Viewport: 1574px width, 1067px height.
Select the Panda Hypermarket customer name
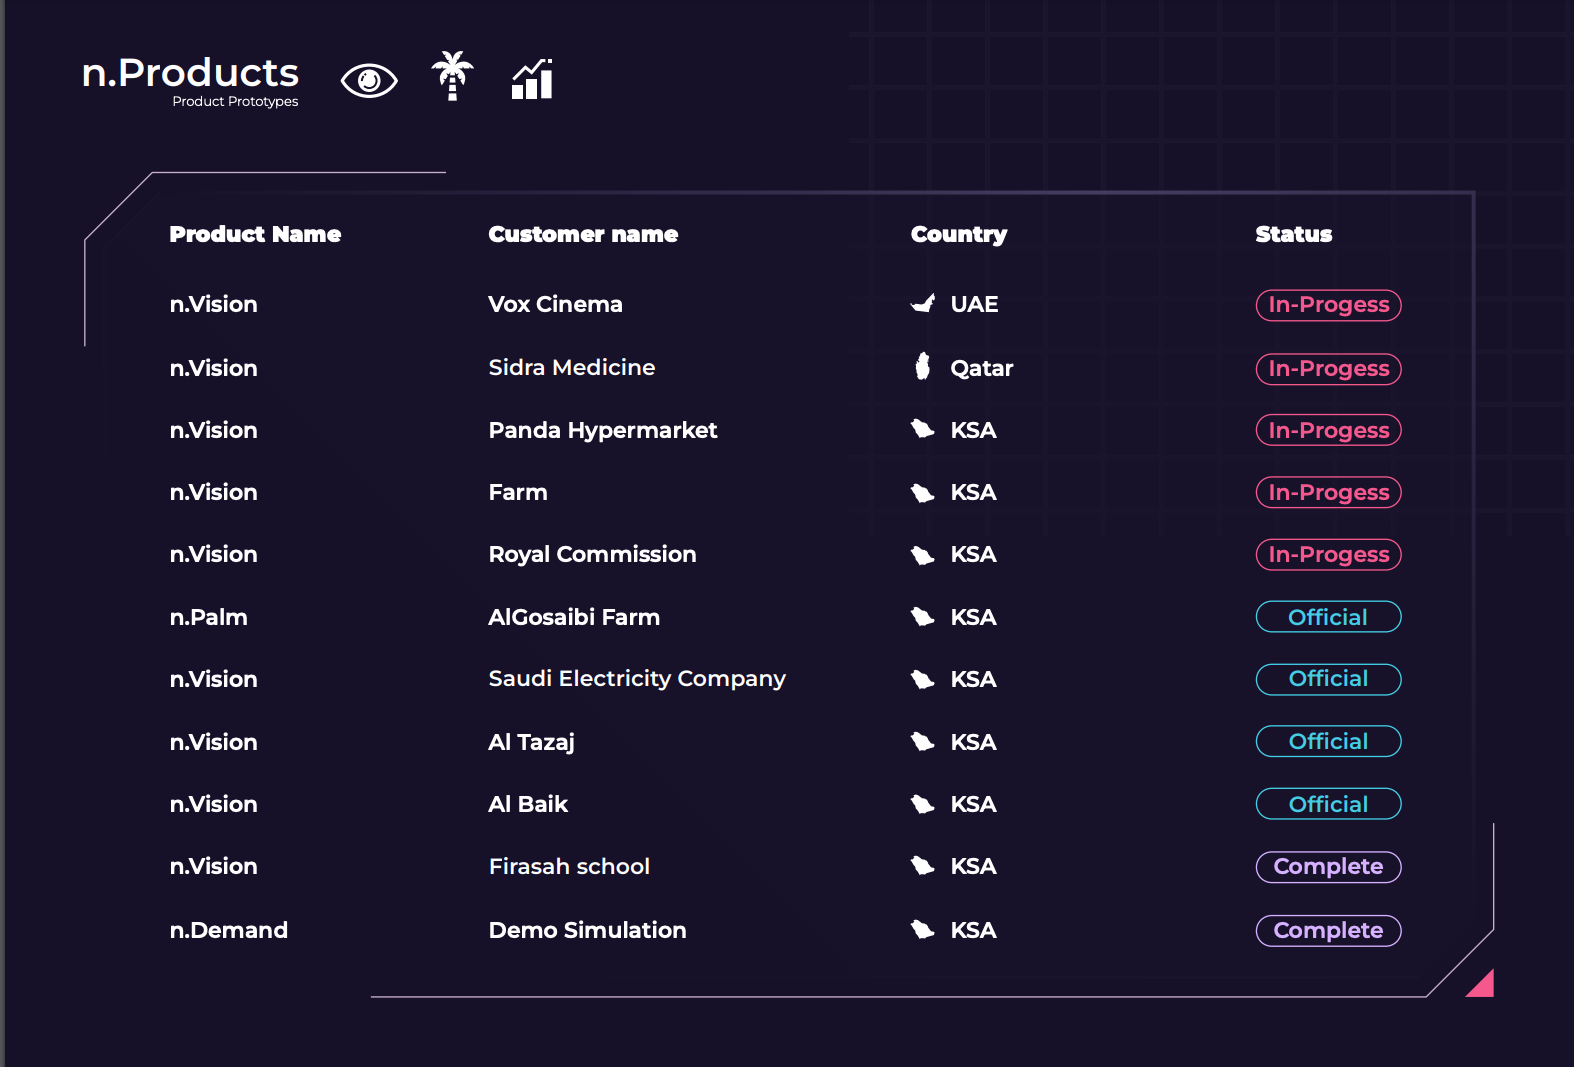point(603,430)
